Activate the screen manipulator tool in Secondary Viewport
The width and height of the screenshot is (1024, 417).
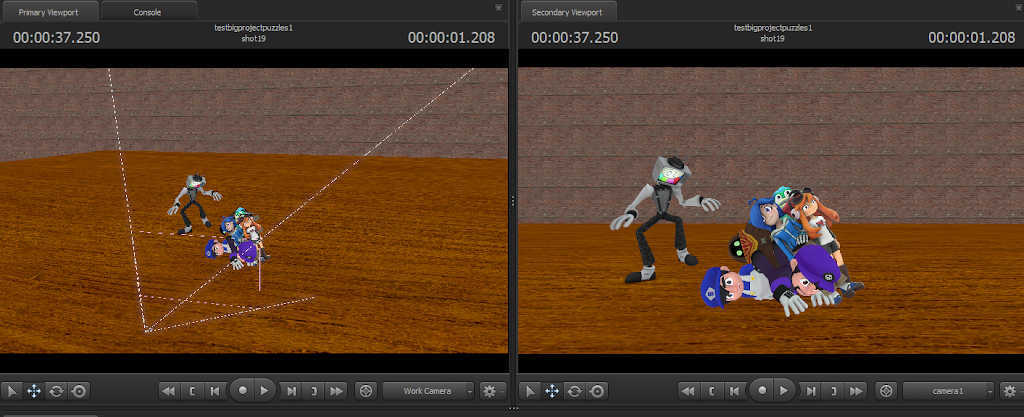597,391
